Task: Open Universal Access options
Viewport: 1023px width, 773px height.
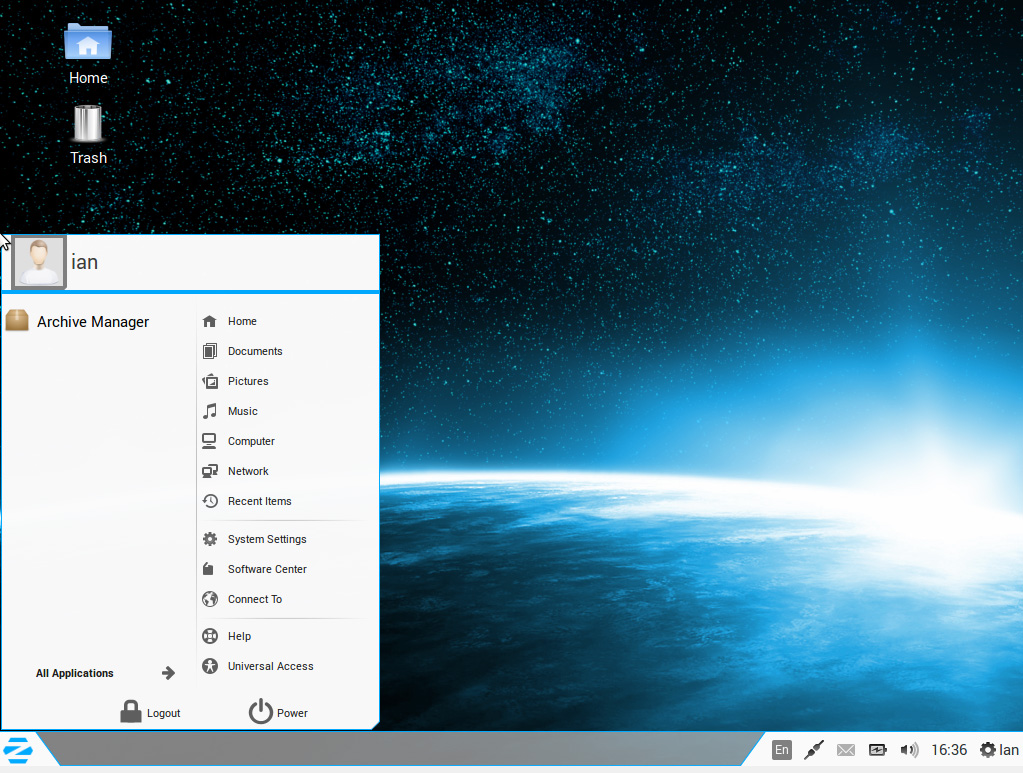Action: click(x=270, y=666)
